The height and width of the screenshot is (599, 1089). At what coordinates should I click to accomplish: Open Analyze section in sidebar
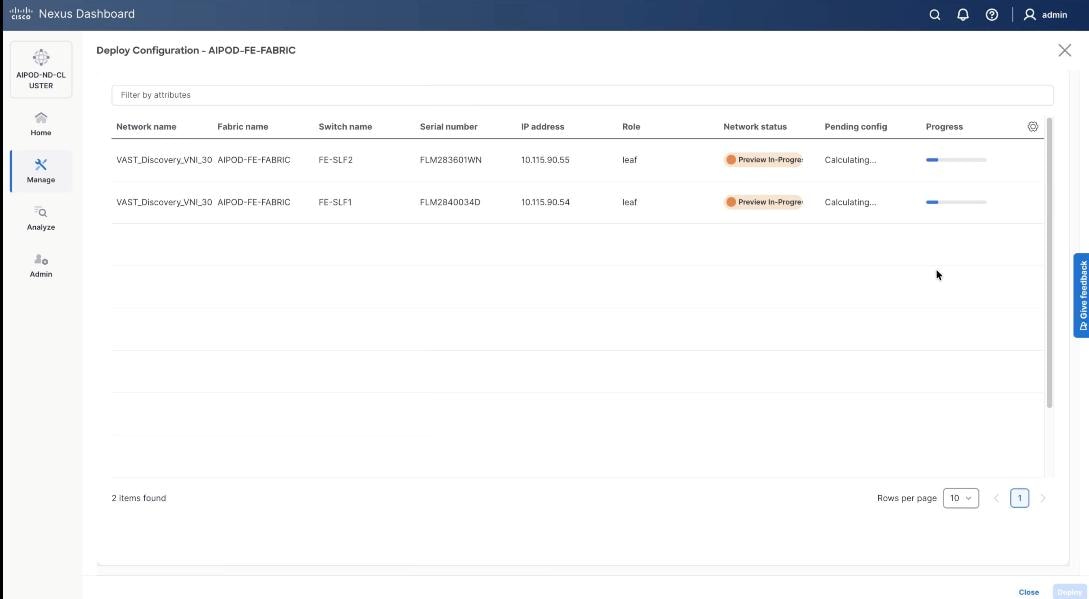pyautogui.click(x=41, y=218)
